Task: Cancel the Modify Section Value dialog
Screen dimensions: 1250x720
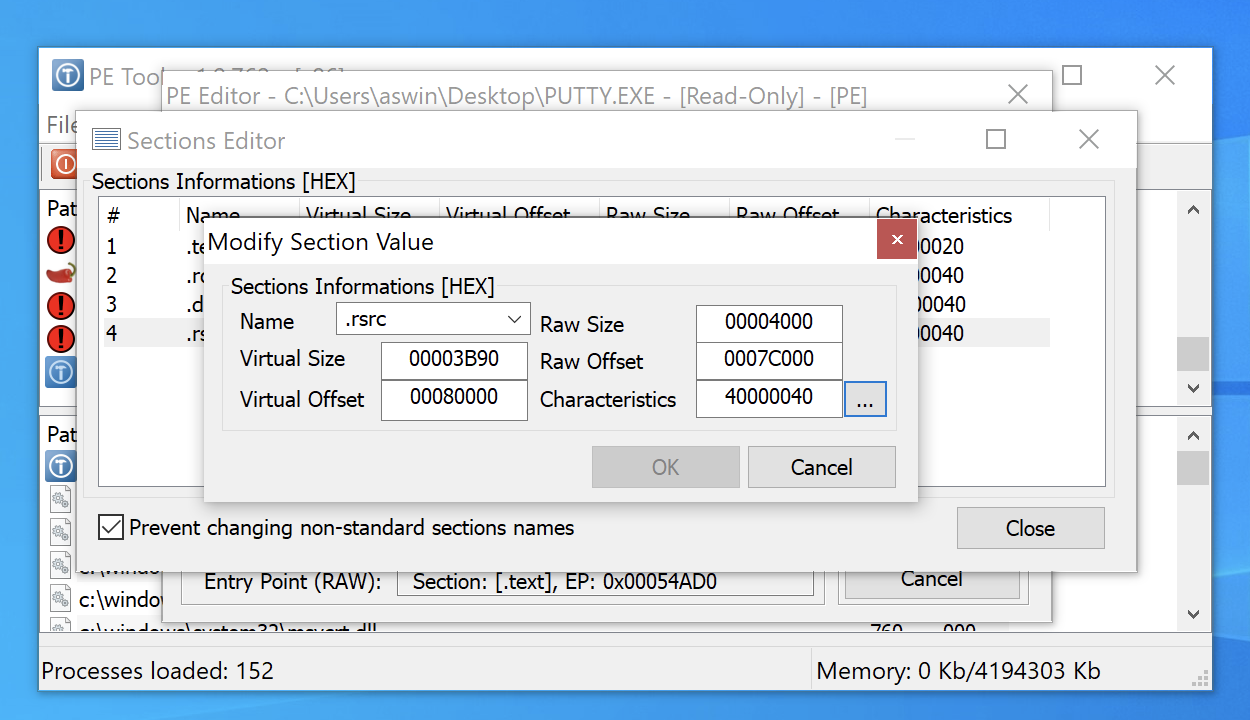Action: 821,467
